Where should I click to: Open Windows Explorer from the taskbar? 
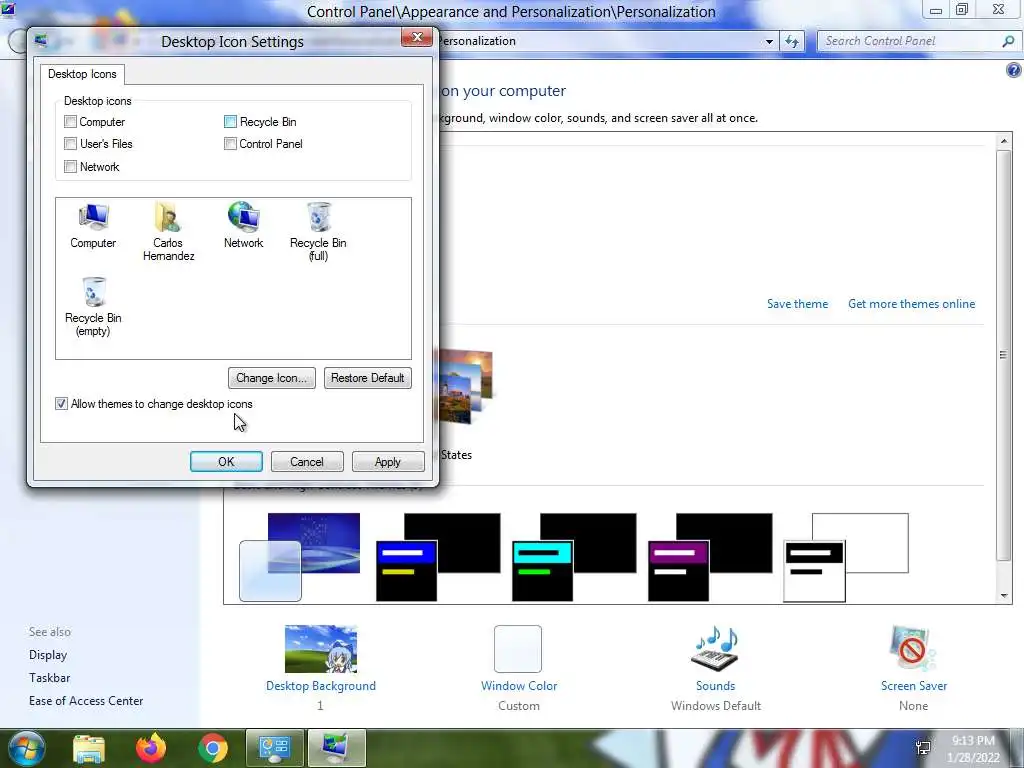pyautogui.click(x=89, y=748)
